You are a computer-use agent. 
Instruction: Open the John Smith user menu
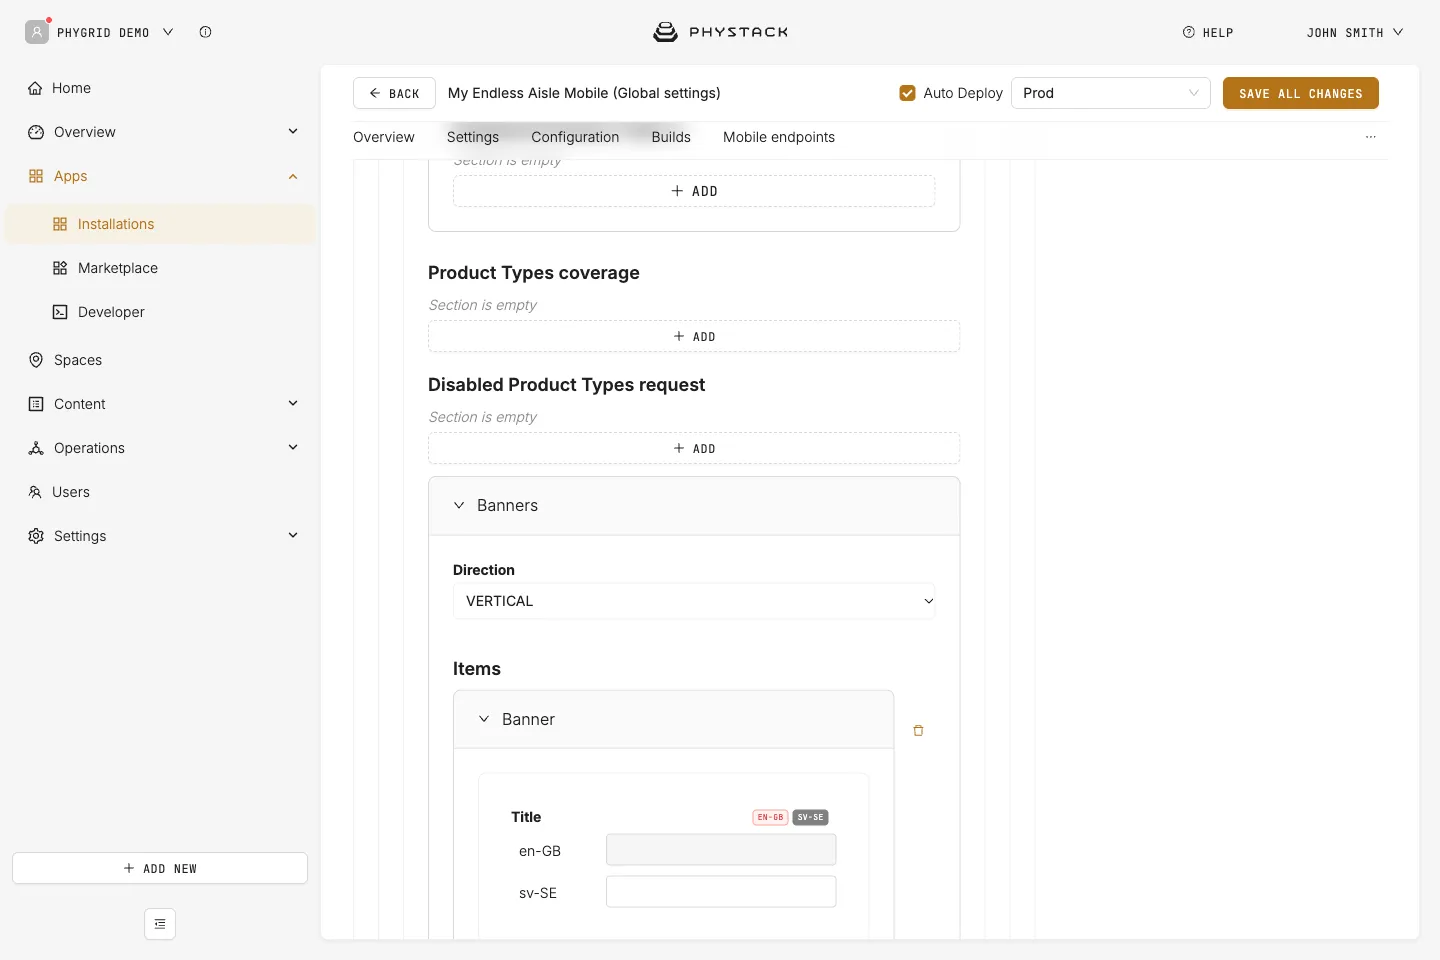1355,32
